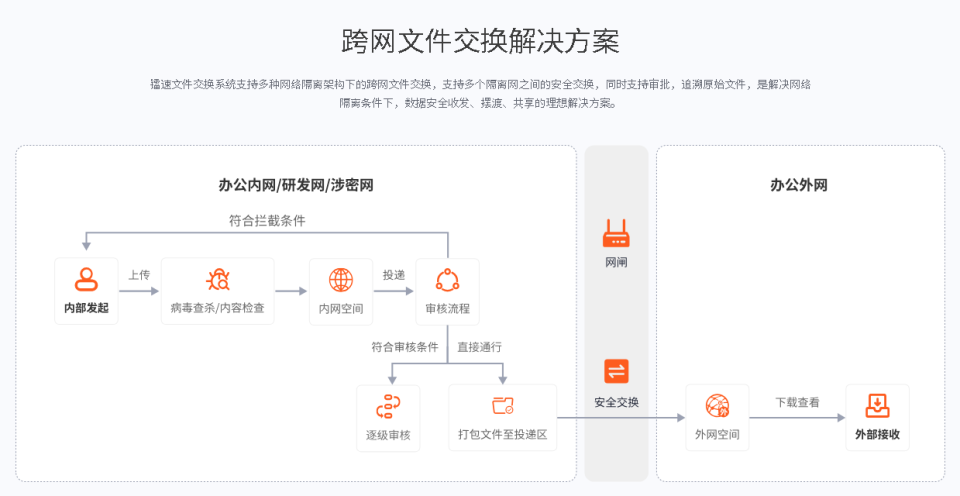Click the description line ending with 是解决网络
Screen dimensions: 960x496
point(480,84)
